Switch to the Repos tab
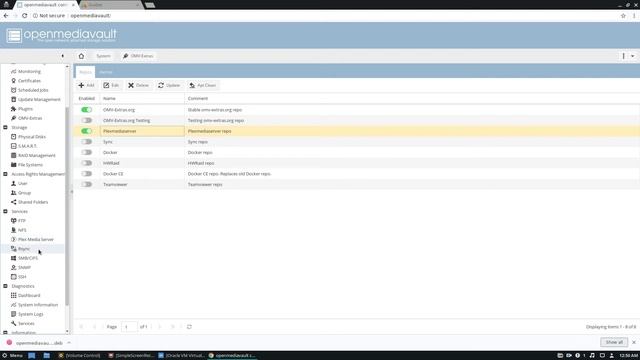 coord(85,72)
